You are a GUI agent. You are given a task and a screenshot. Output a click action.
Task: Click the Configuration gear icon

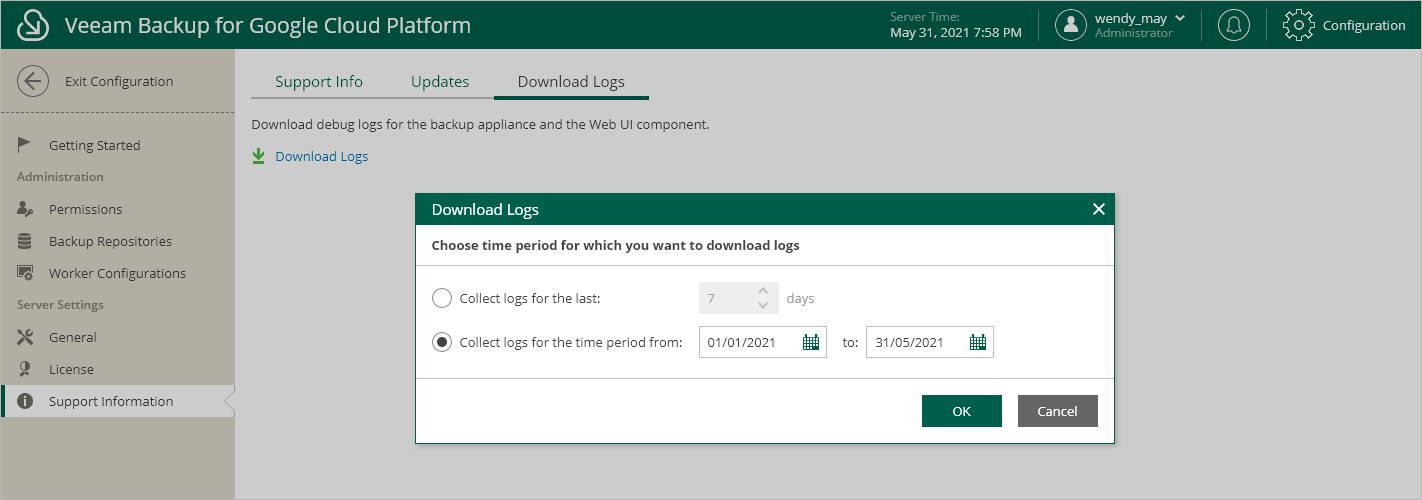[x=1298, y=25]
